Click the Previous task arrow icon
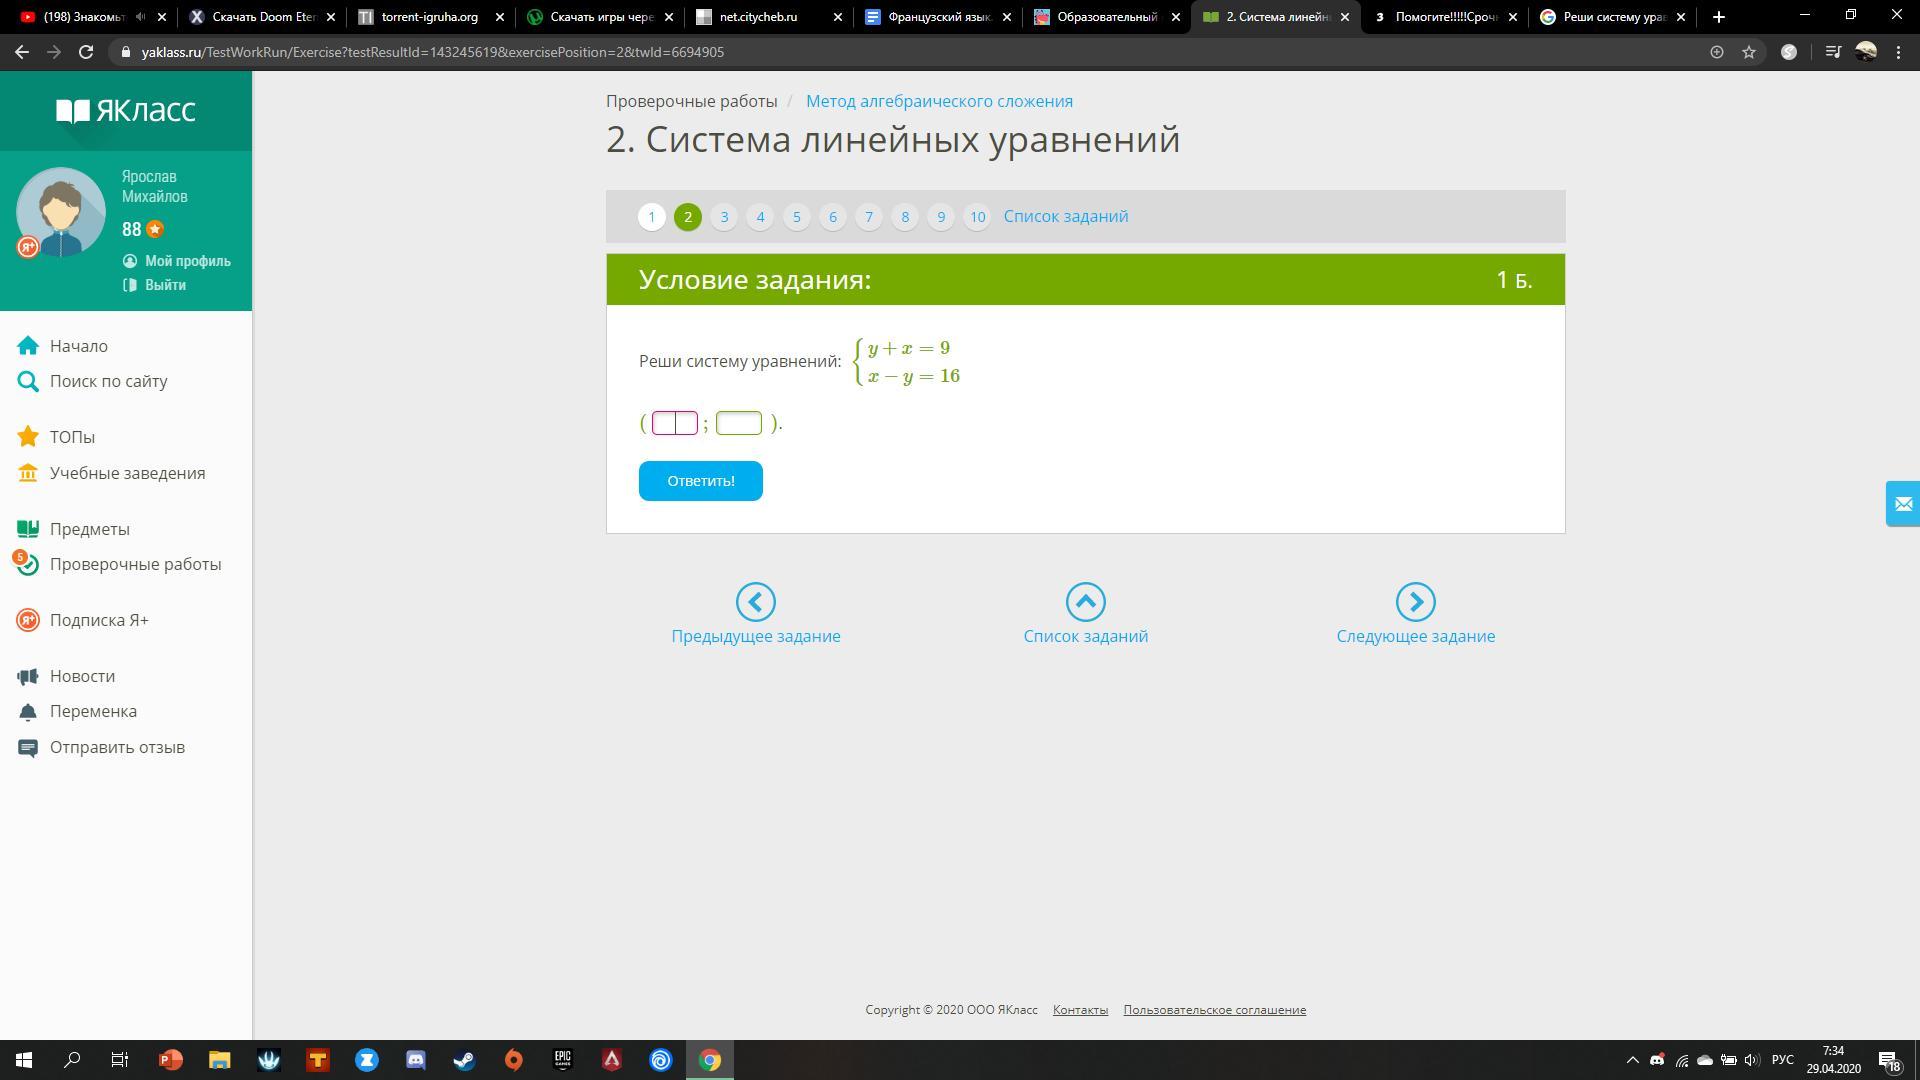 coord(755,602)
